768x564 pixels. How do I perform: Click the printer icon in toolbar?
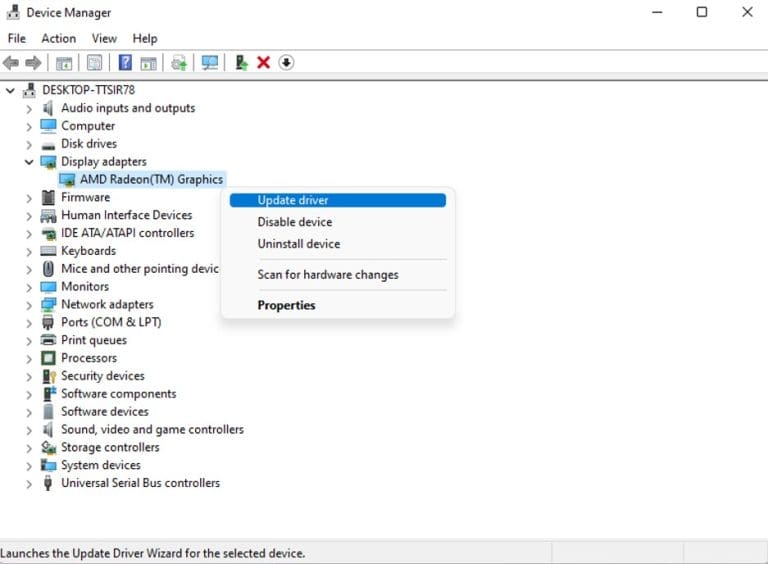click(x=179, y=63)
